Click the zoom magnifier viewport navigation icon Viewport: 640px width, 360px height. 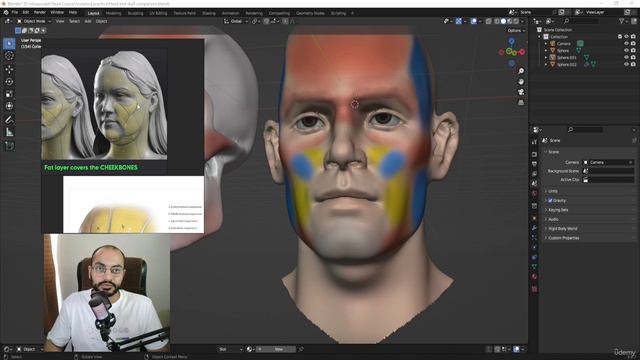pos(521,71)
